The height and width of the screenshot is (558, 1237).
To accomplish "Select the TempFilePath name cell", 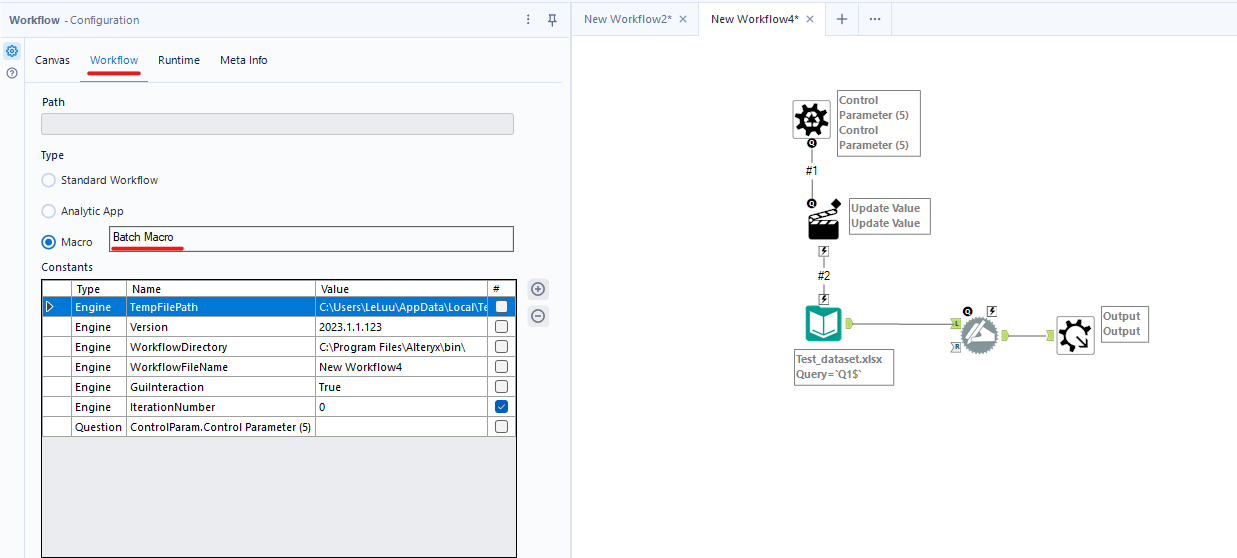I will coord(221,307).
